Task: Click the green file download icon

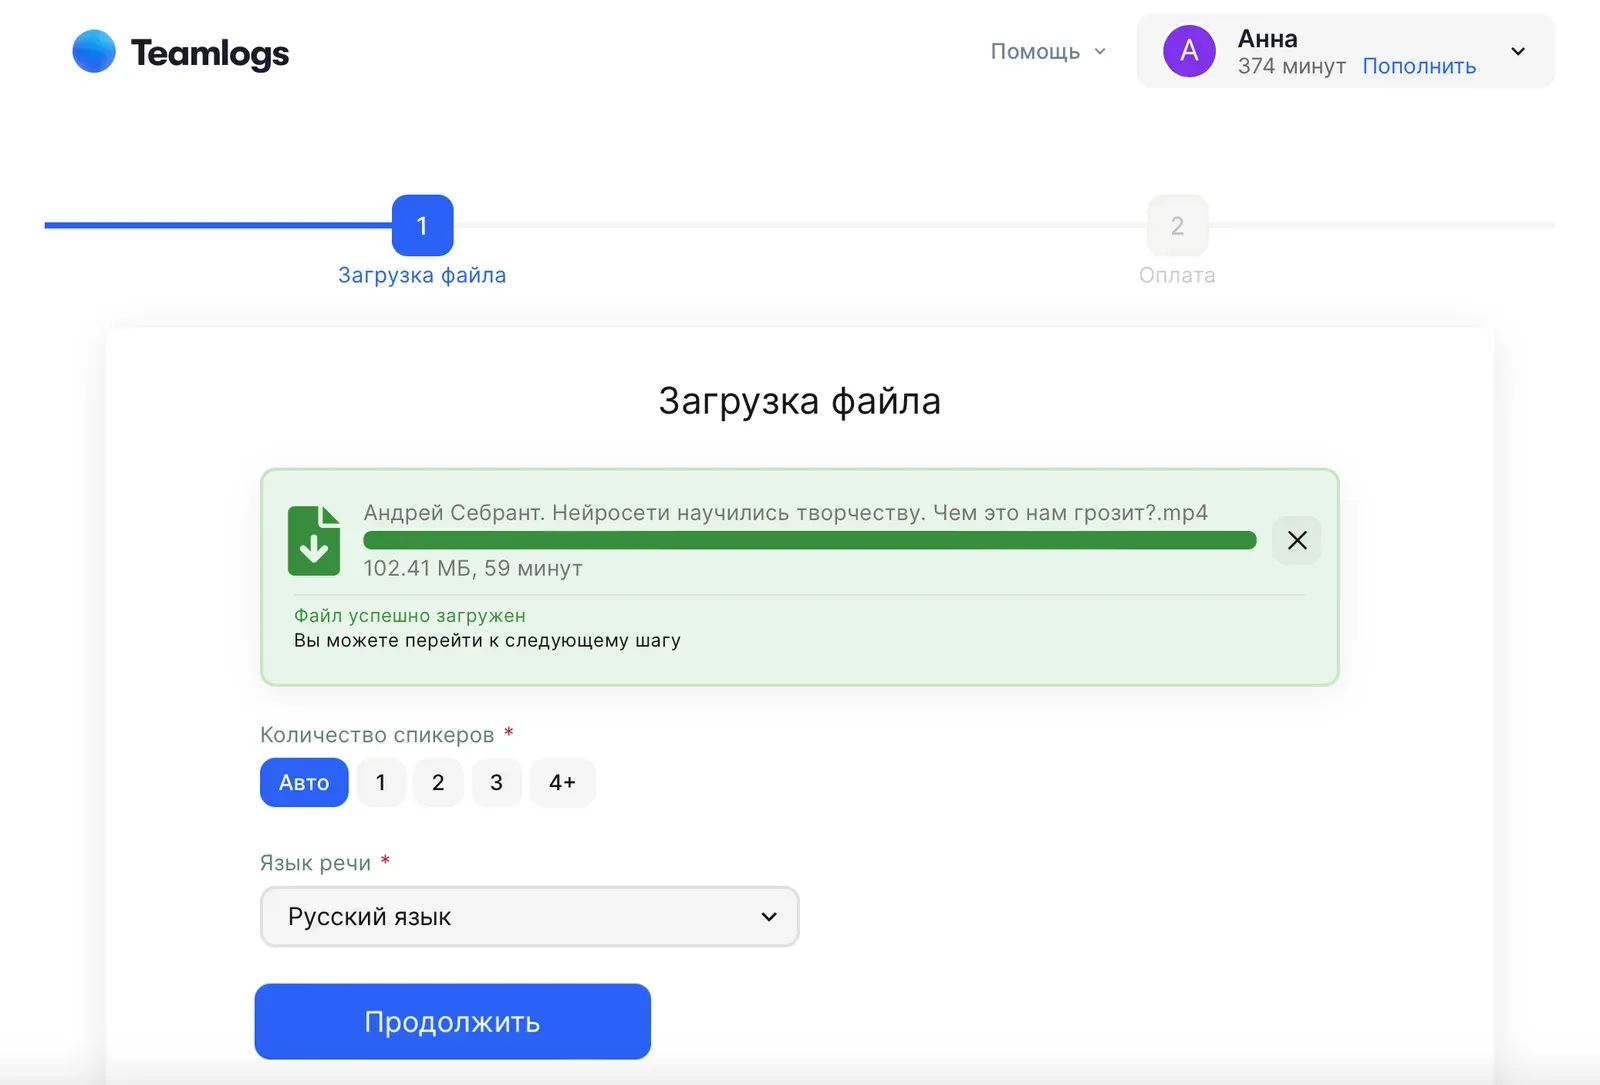Action: [314, 540]
